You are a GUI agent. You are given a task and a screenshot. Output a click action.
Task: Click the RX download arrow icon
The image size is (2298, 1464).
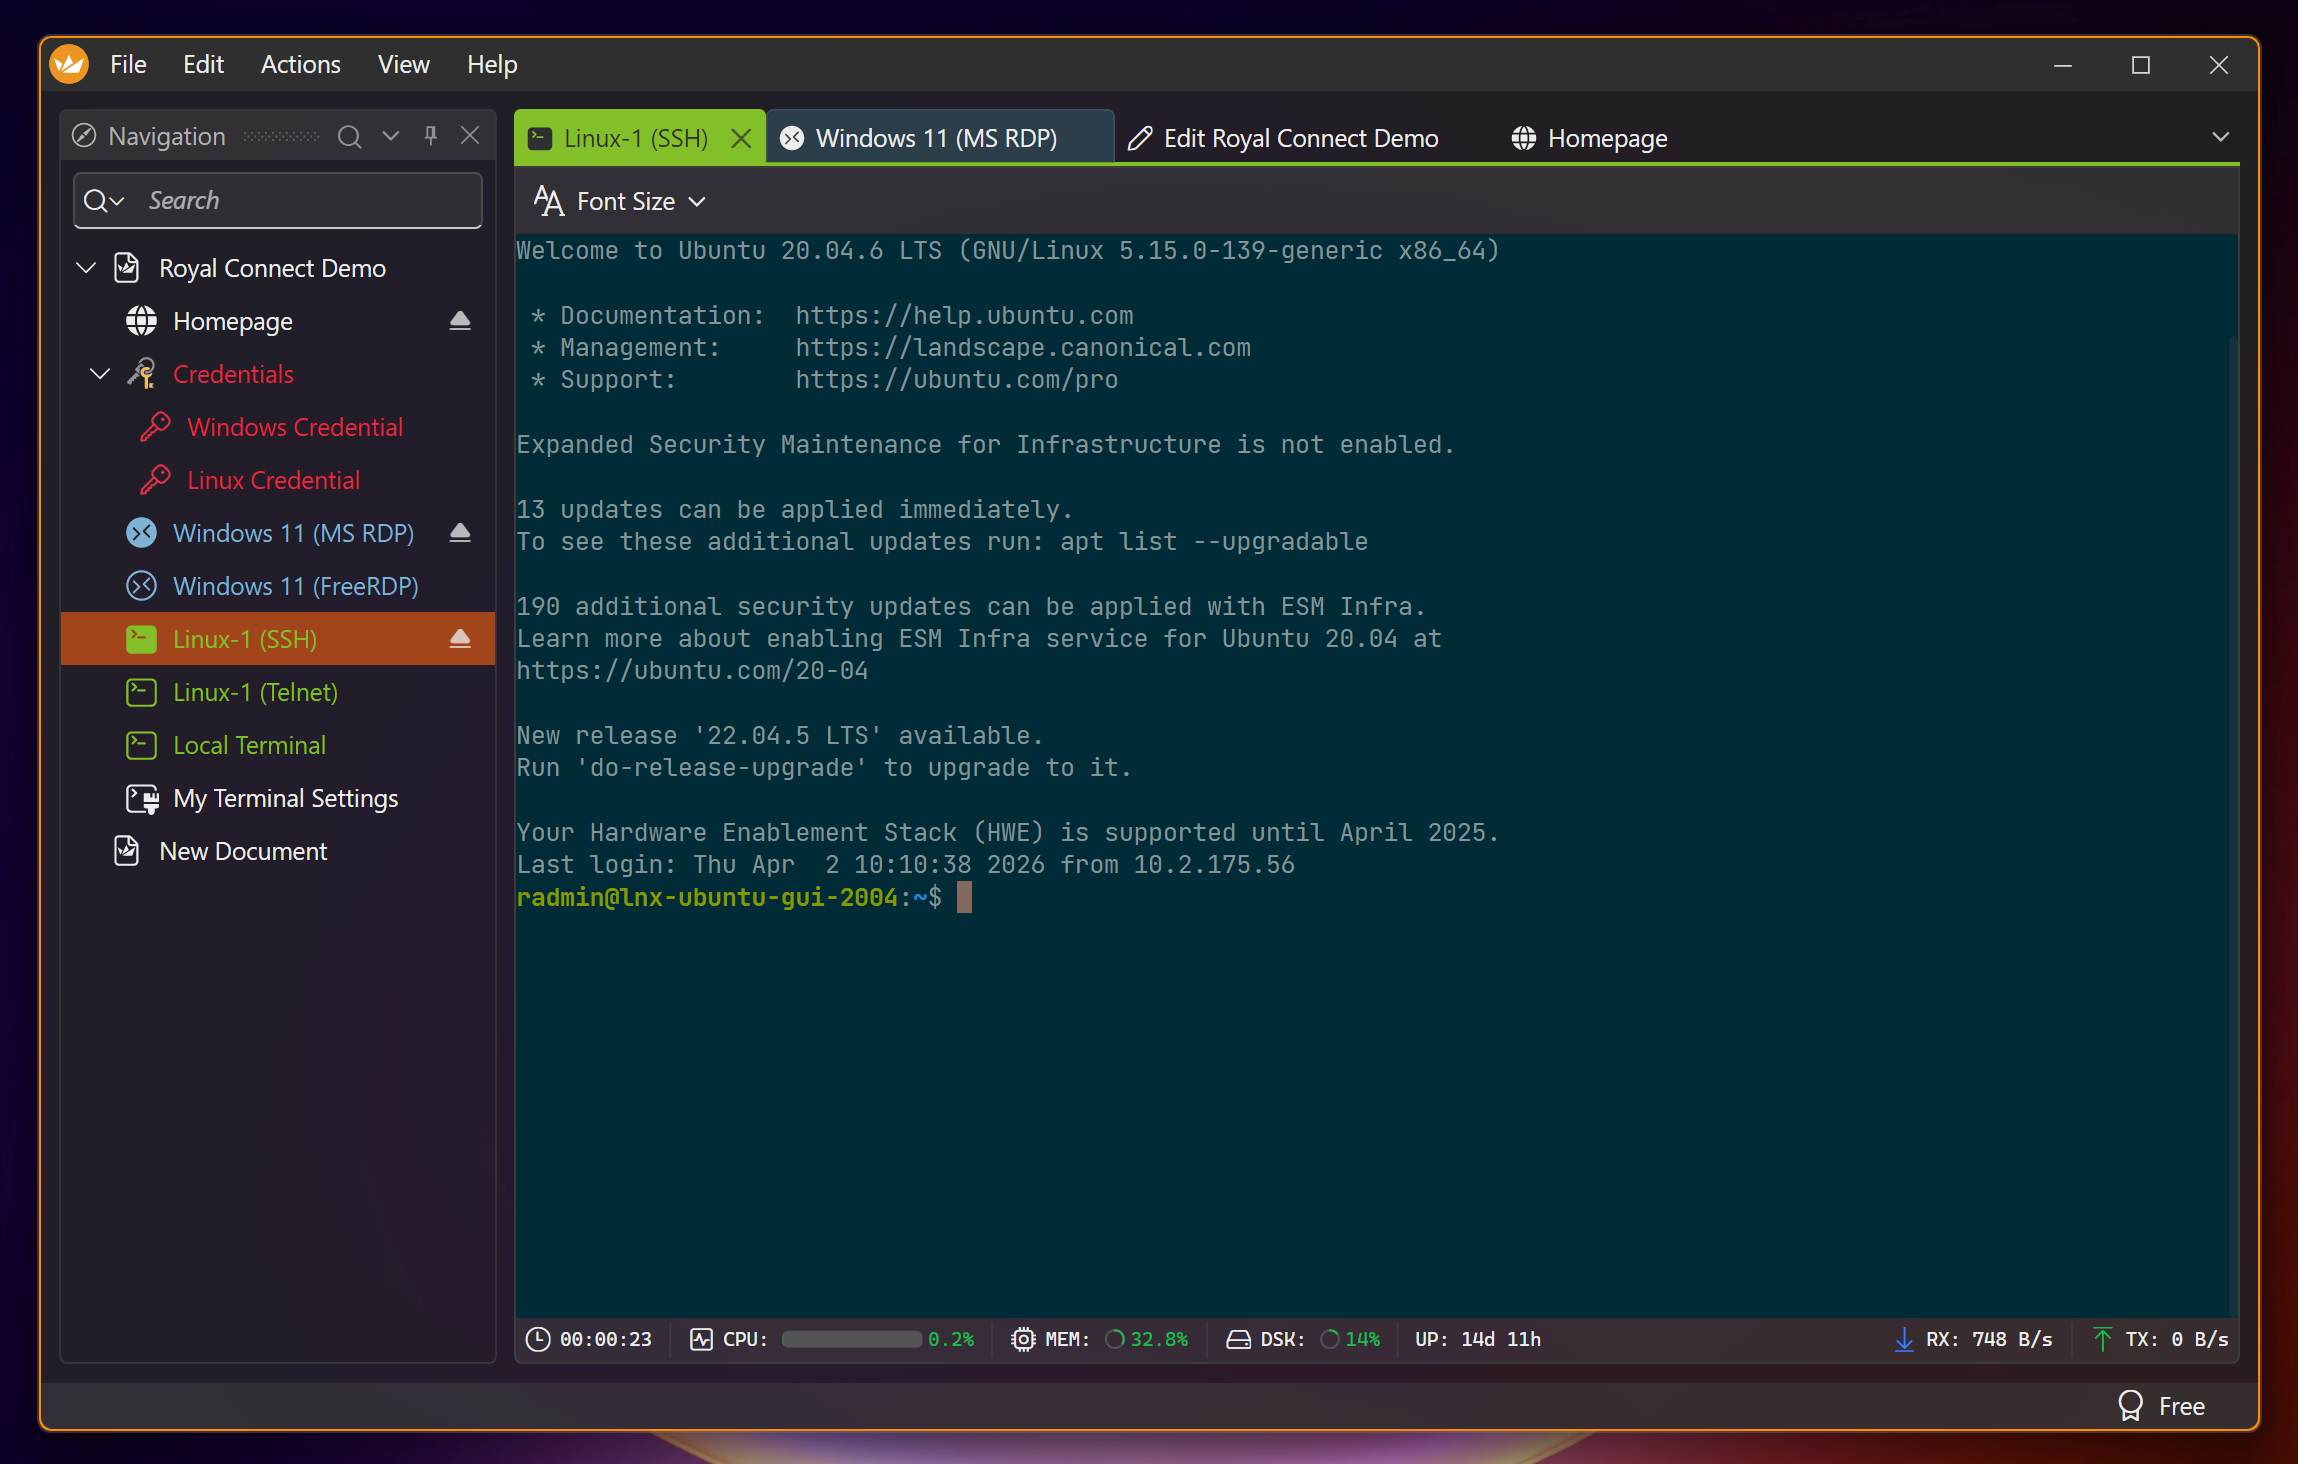point(1904,1339)
